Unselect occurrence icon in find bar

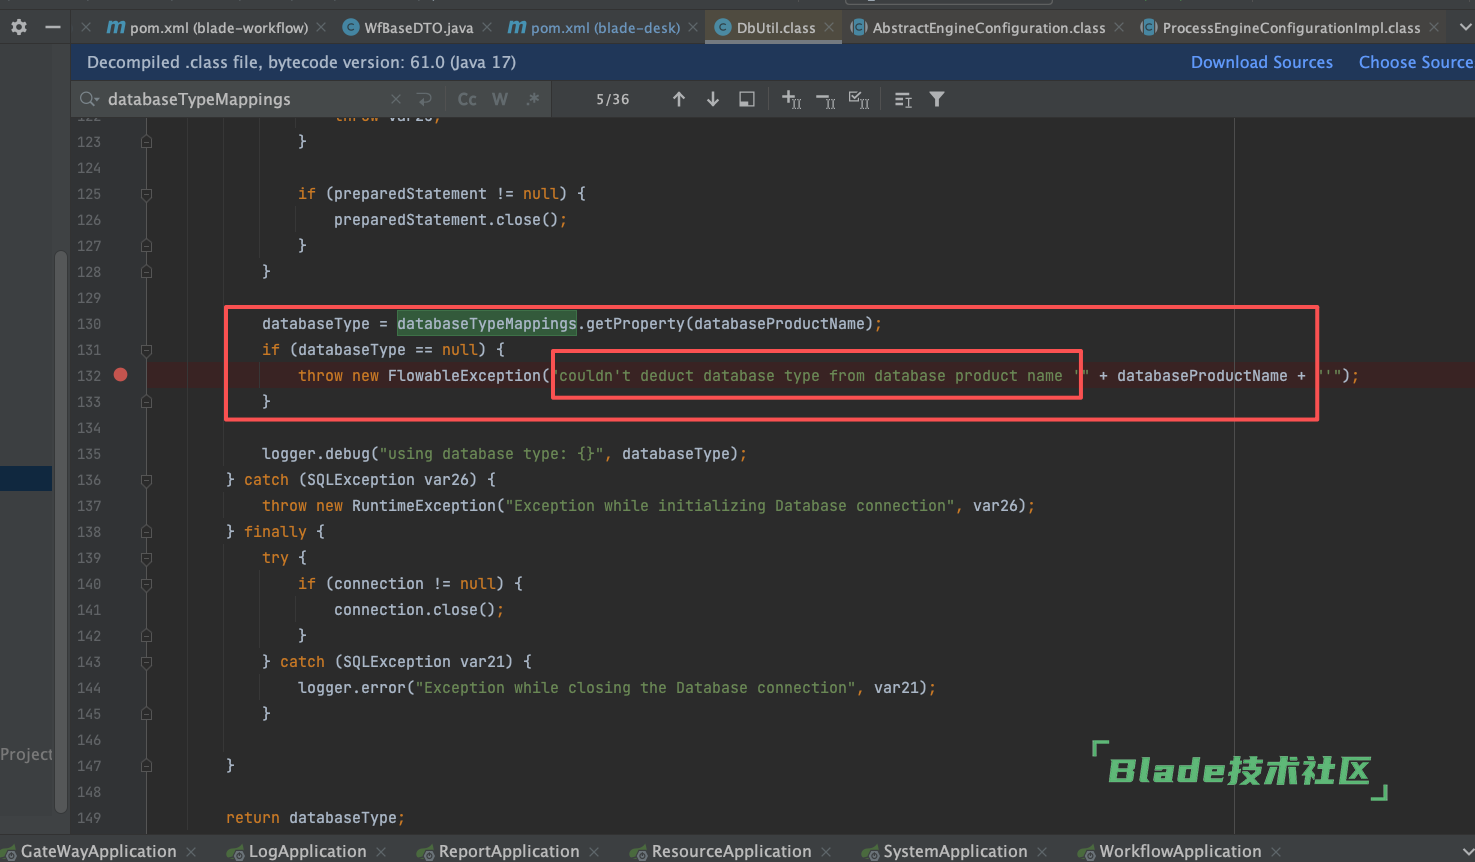(x=825, y=99)
